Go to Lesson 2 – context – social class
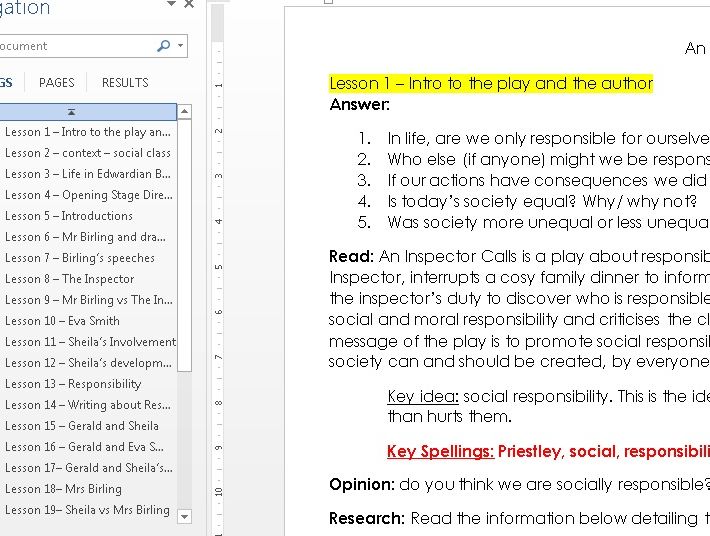The height and width of the screenshot is (536, 710). tap(88, 153)
